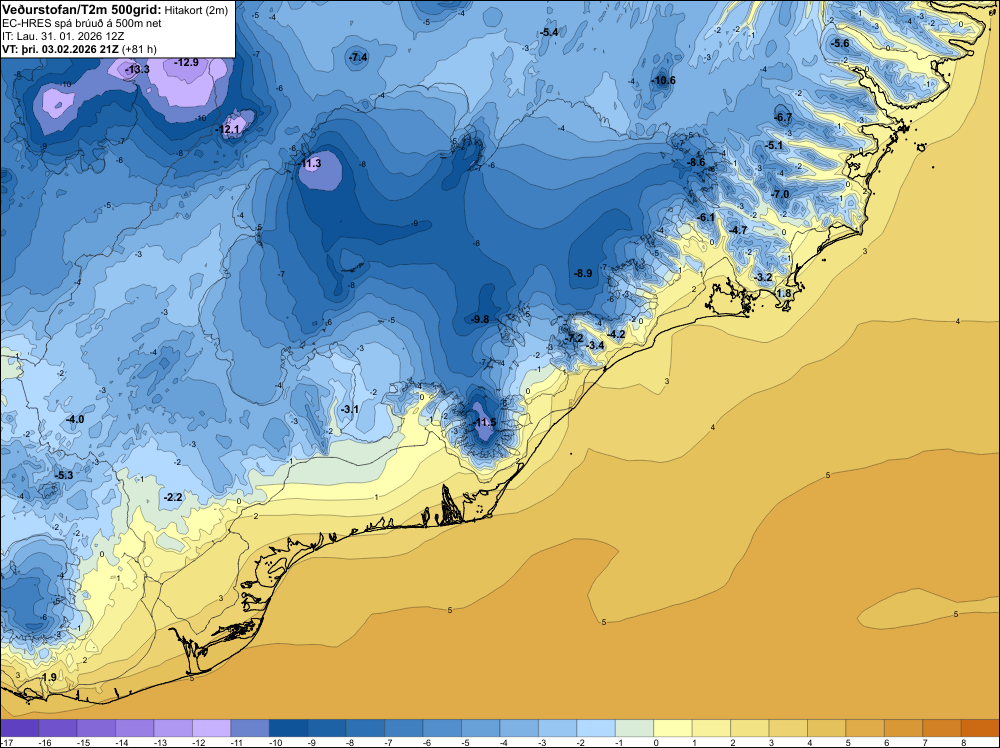1000x748 pixels.
Task: Click the -15 tick label in the legend
Action: click(x=83, y=742)
